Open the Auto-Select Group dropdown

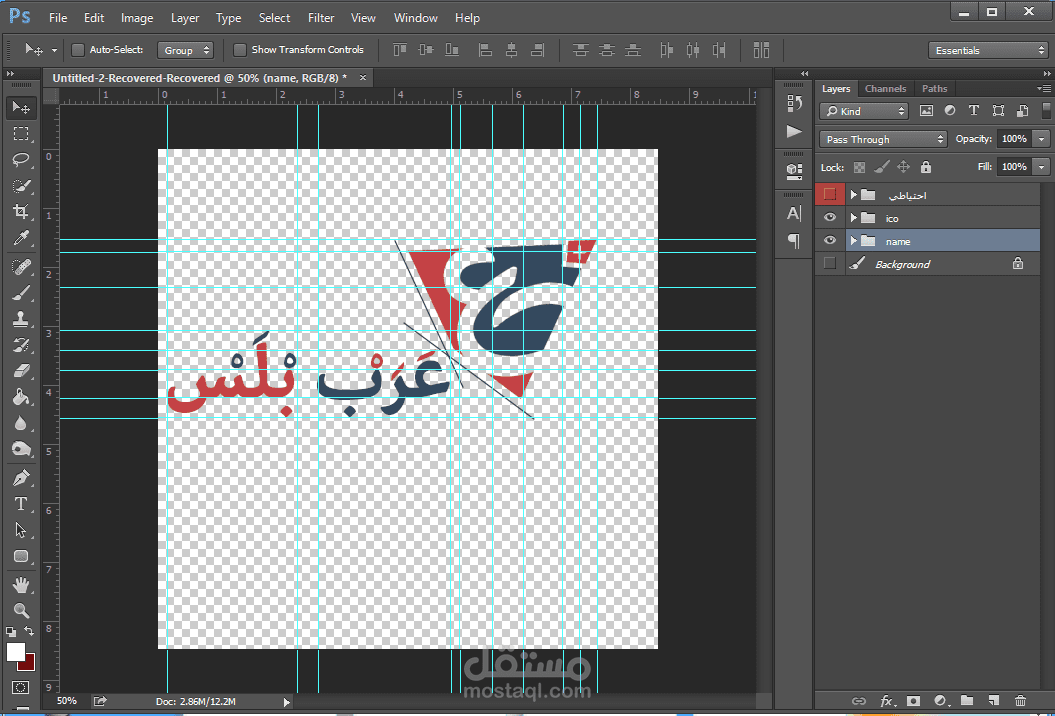click(184, 50)
